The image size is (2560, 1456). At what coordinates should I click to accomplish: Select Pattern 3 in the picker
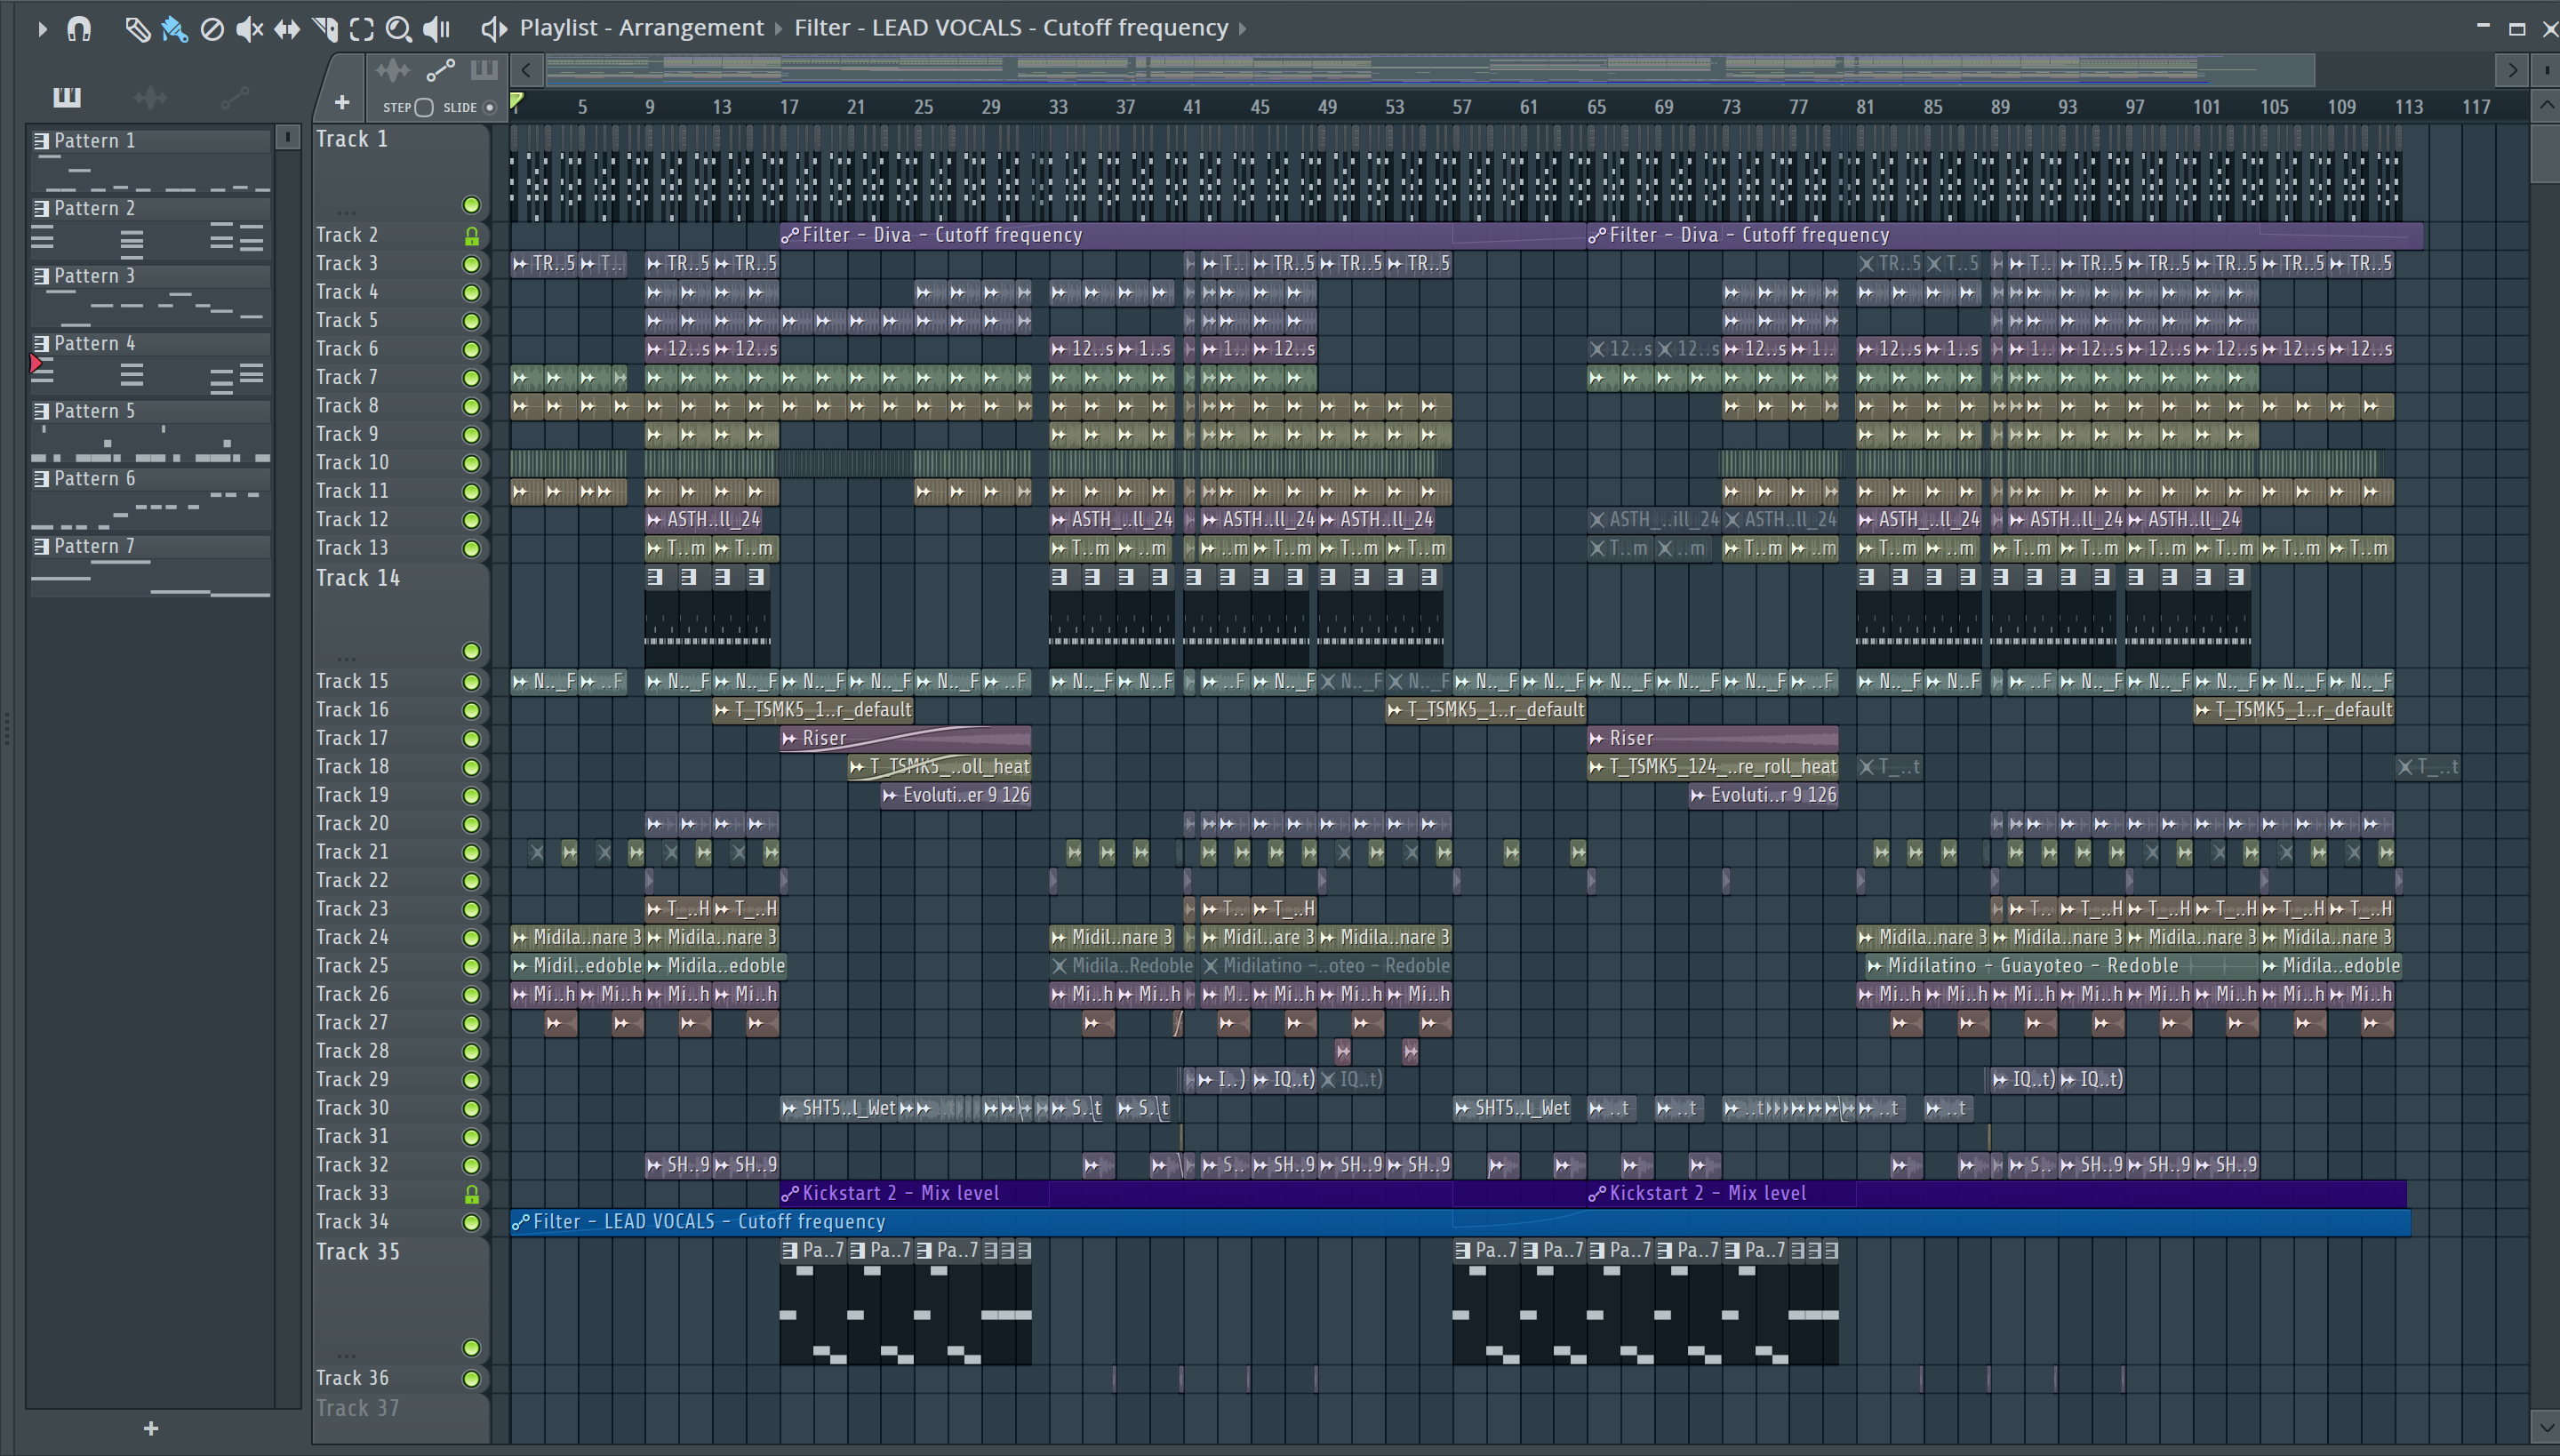(x=150, y=295)
